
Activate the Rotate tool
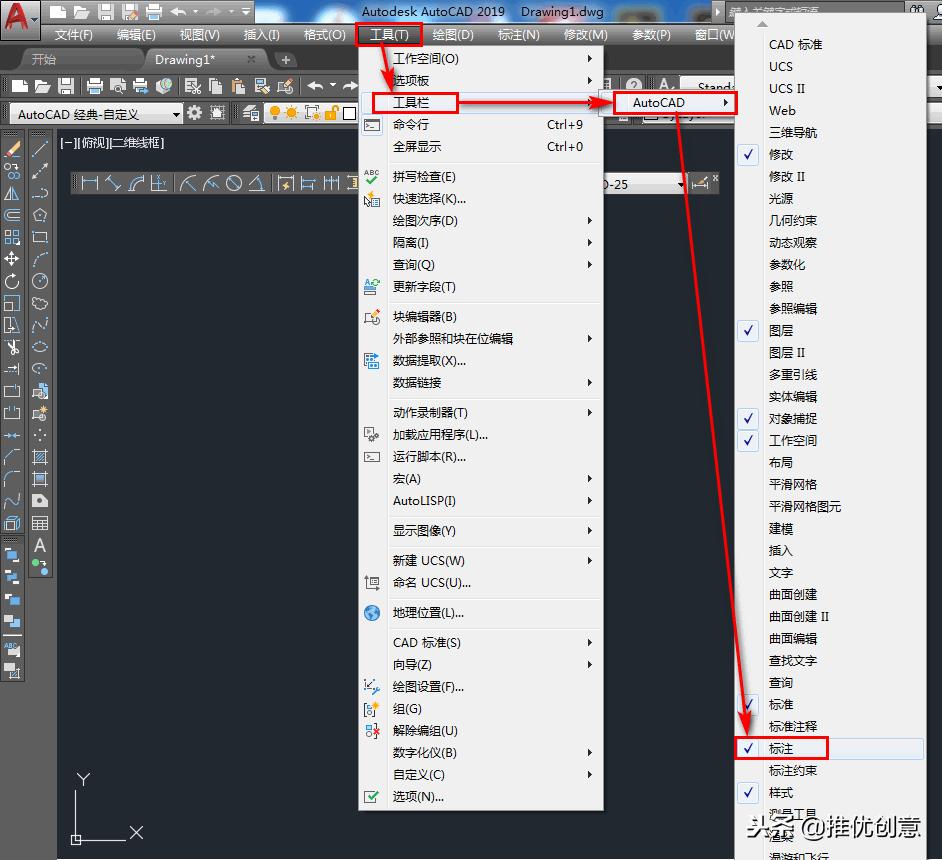pos(12,281)
